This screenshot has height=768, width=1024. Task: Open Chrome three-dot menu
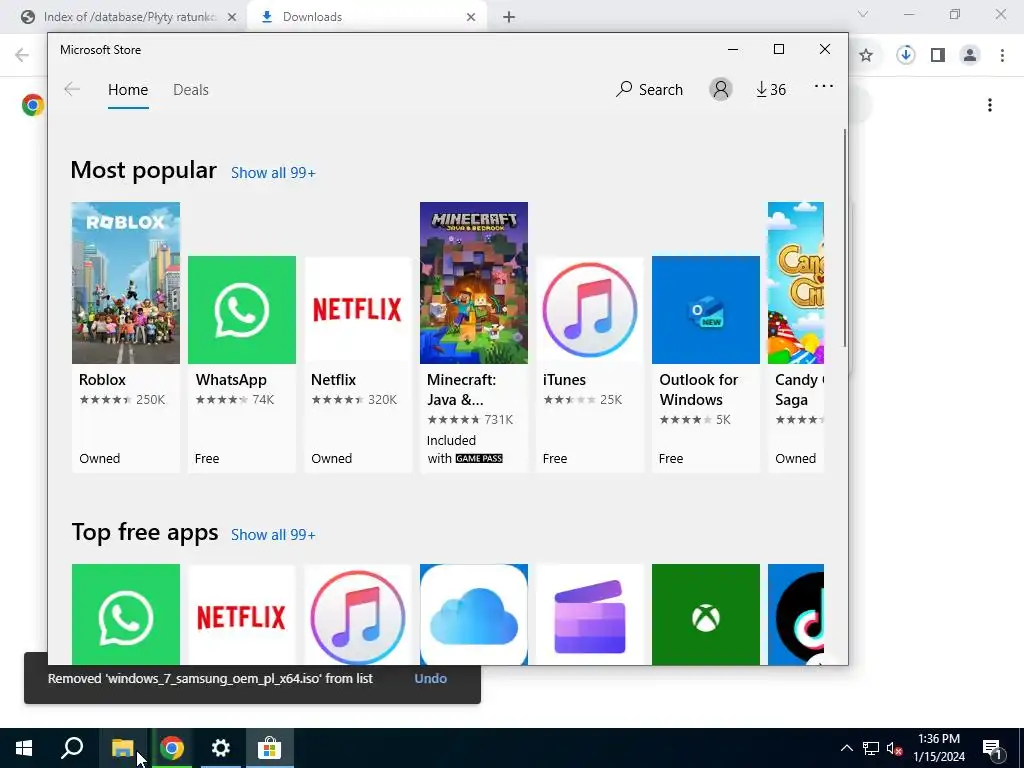click(1002, 56)
